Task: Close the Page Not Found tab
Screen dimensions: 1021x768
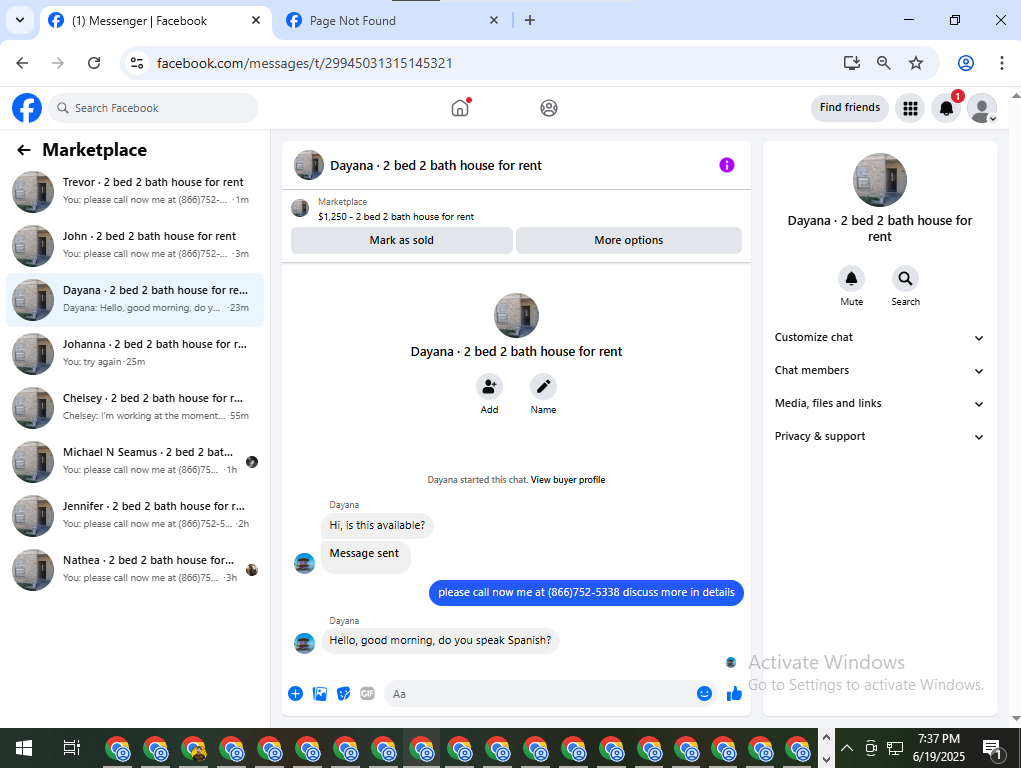Action: 494,20
